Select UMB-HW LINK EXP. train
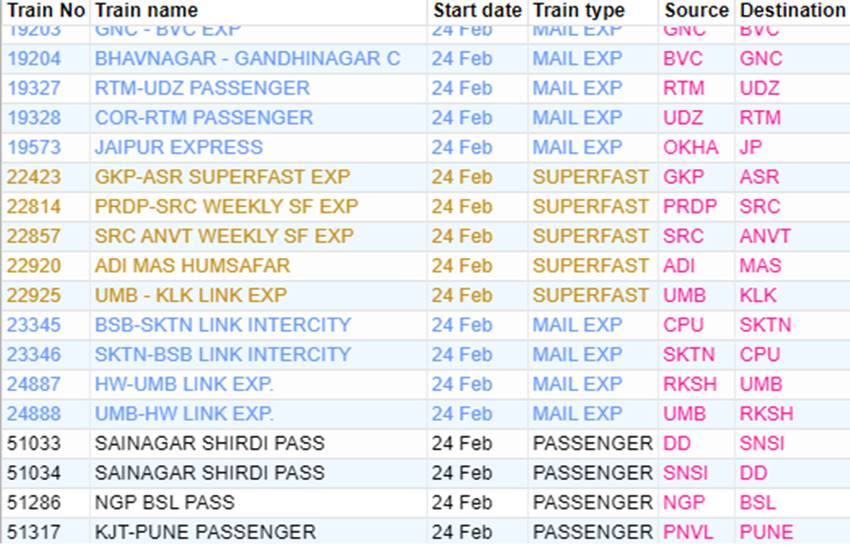850x550 pixels. click(184, 414)
